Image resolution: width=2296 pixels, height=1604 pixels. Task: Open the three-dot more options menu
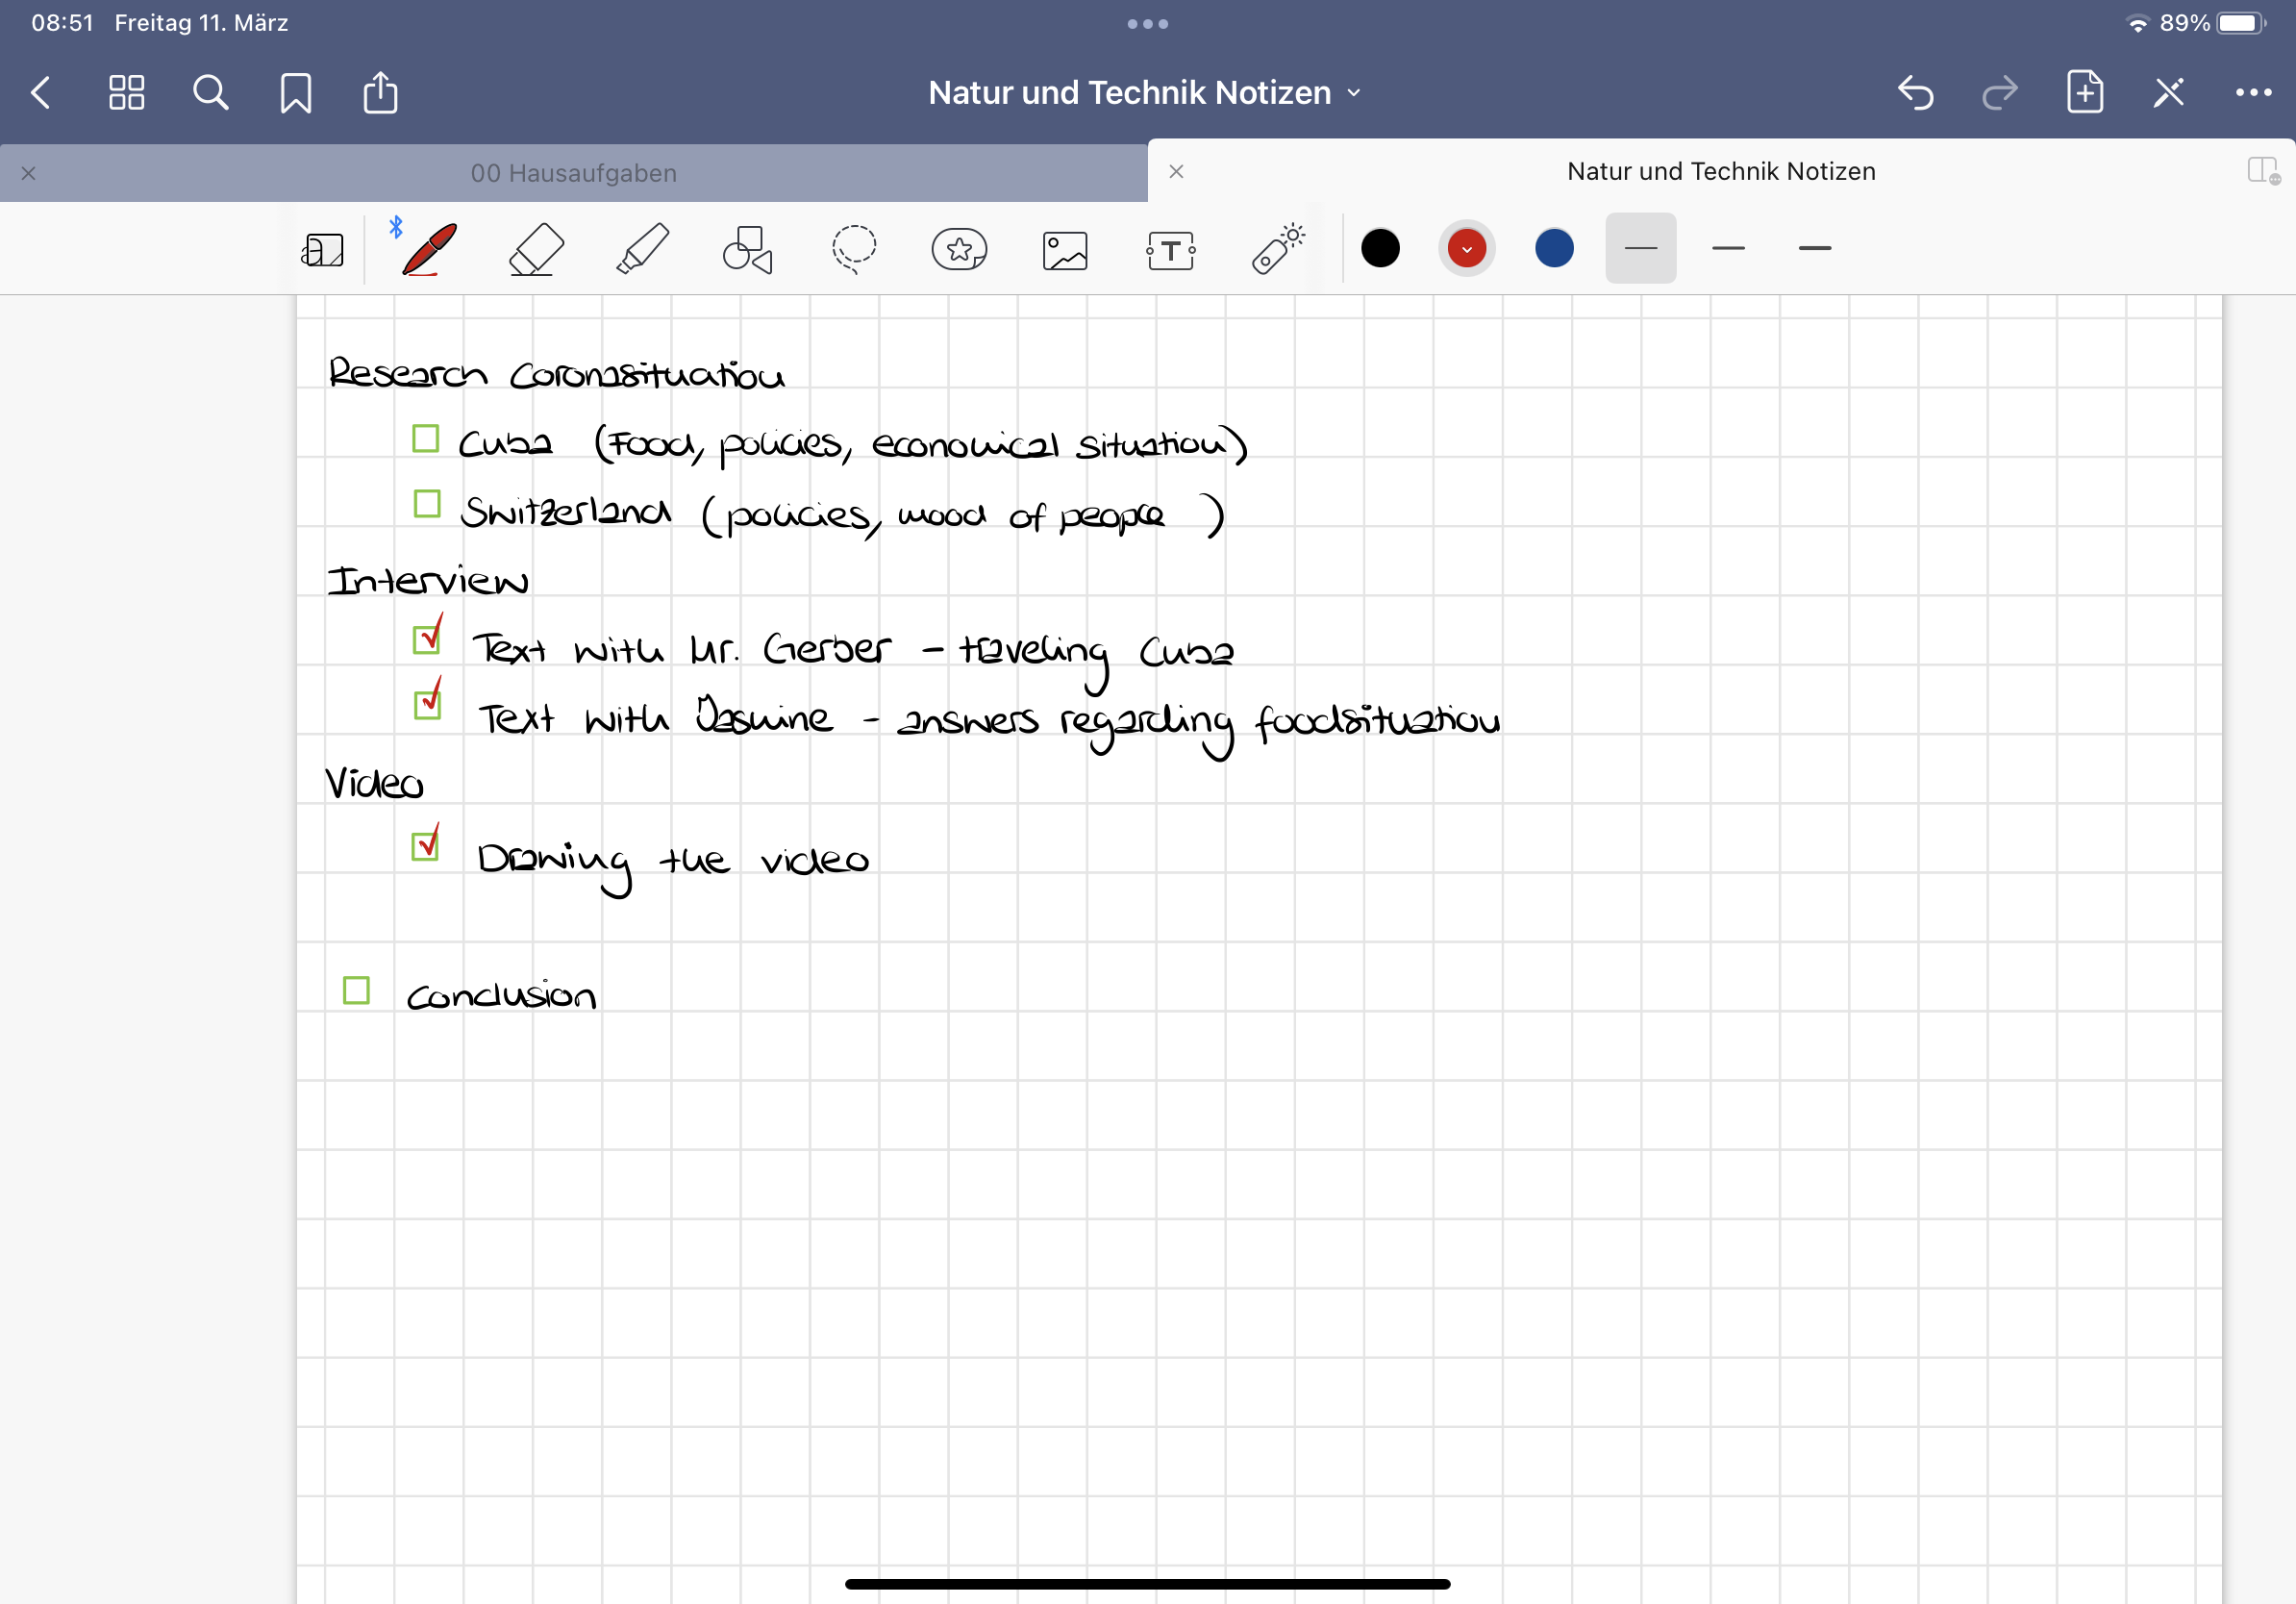[2252, 93]
